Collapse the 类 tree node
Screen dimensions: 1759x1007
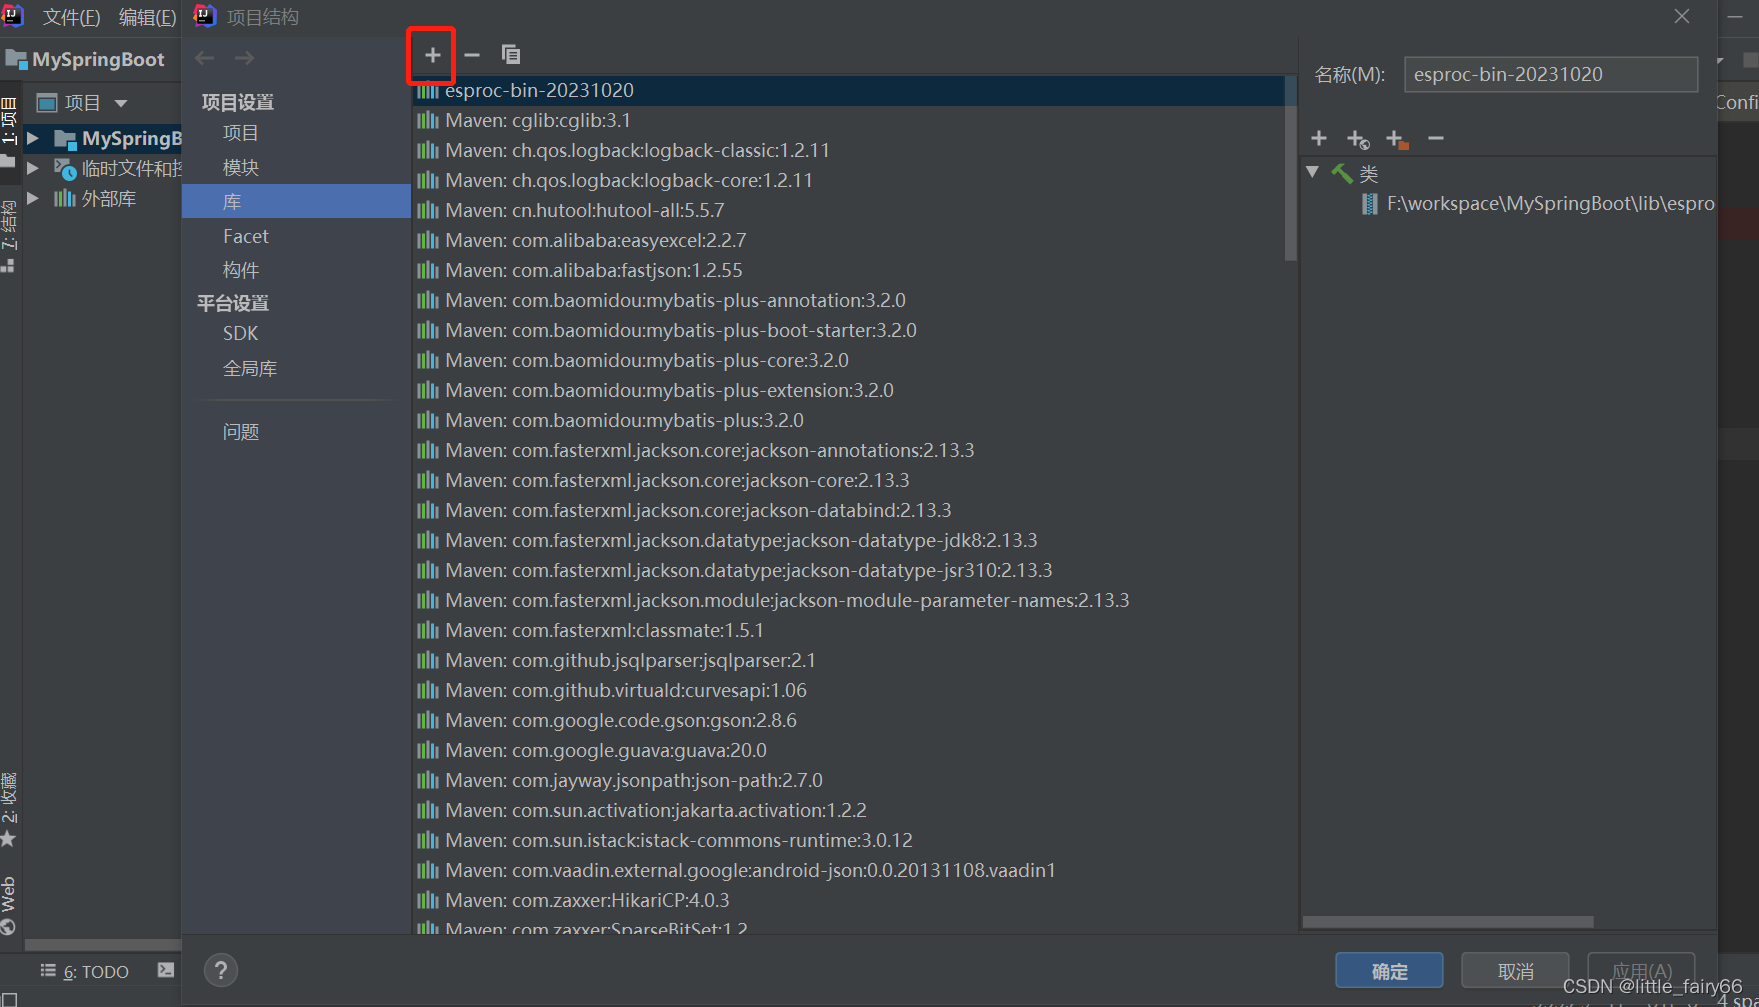[1312, 172]
